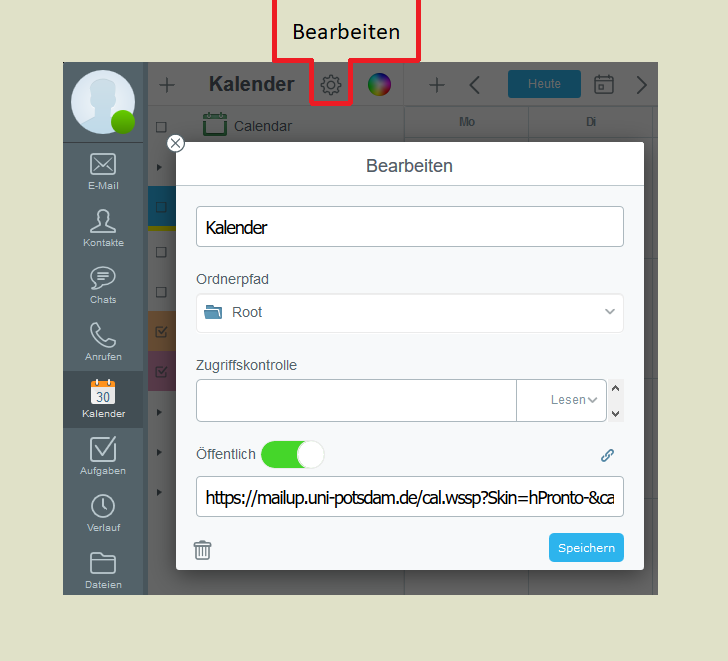Expand the tree arrow below Calendar

(159, 167)
